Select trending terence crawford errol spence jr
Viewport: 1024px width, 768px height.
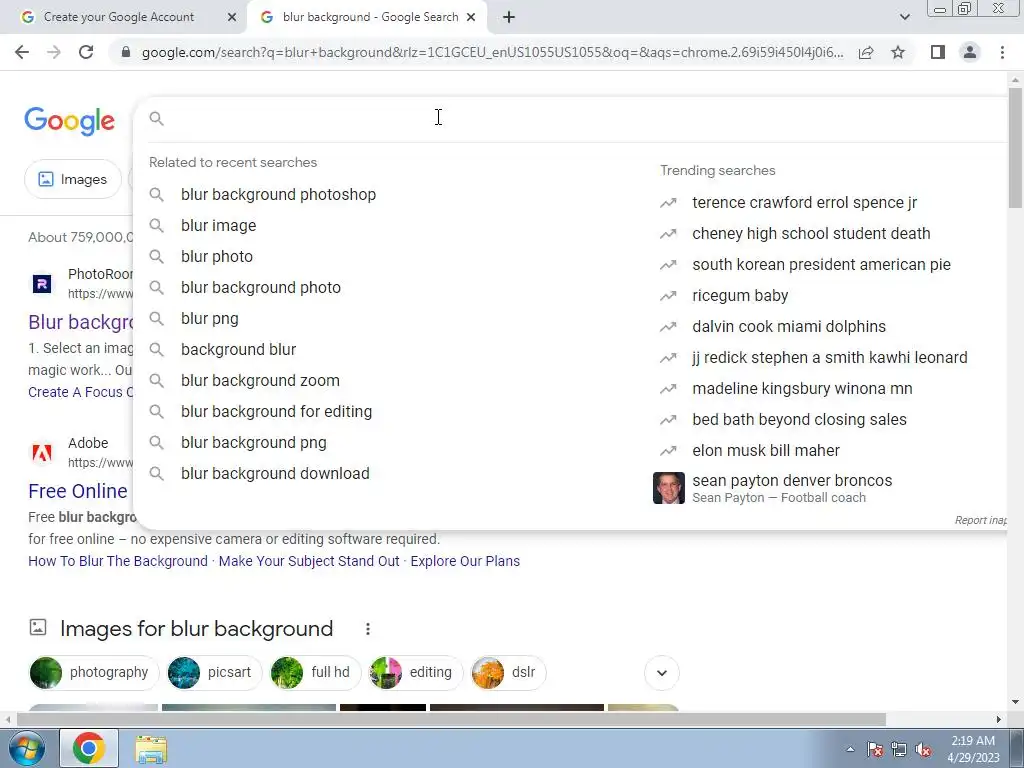pyautogui.click(x=805, y=202)
